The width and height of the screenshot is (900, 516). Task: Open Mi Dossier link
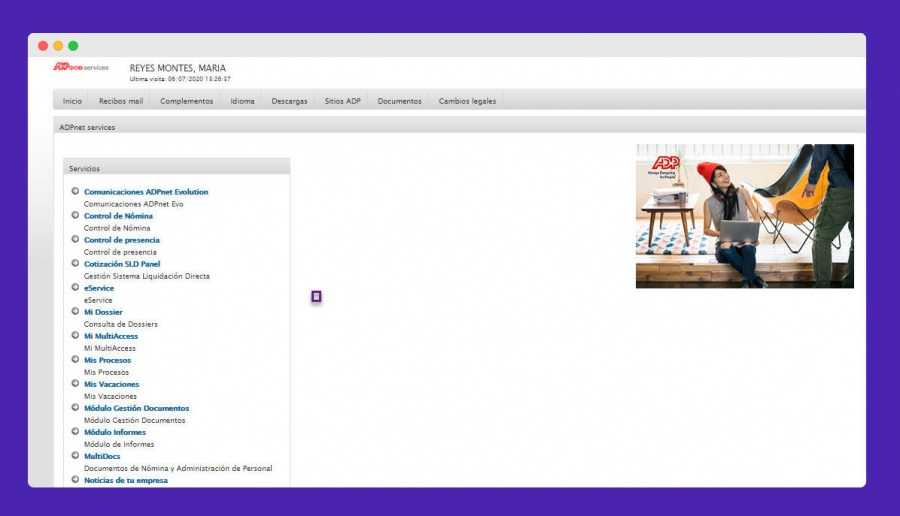coord(103,312)
